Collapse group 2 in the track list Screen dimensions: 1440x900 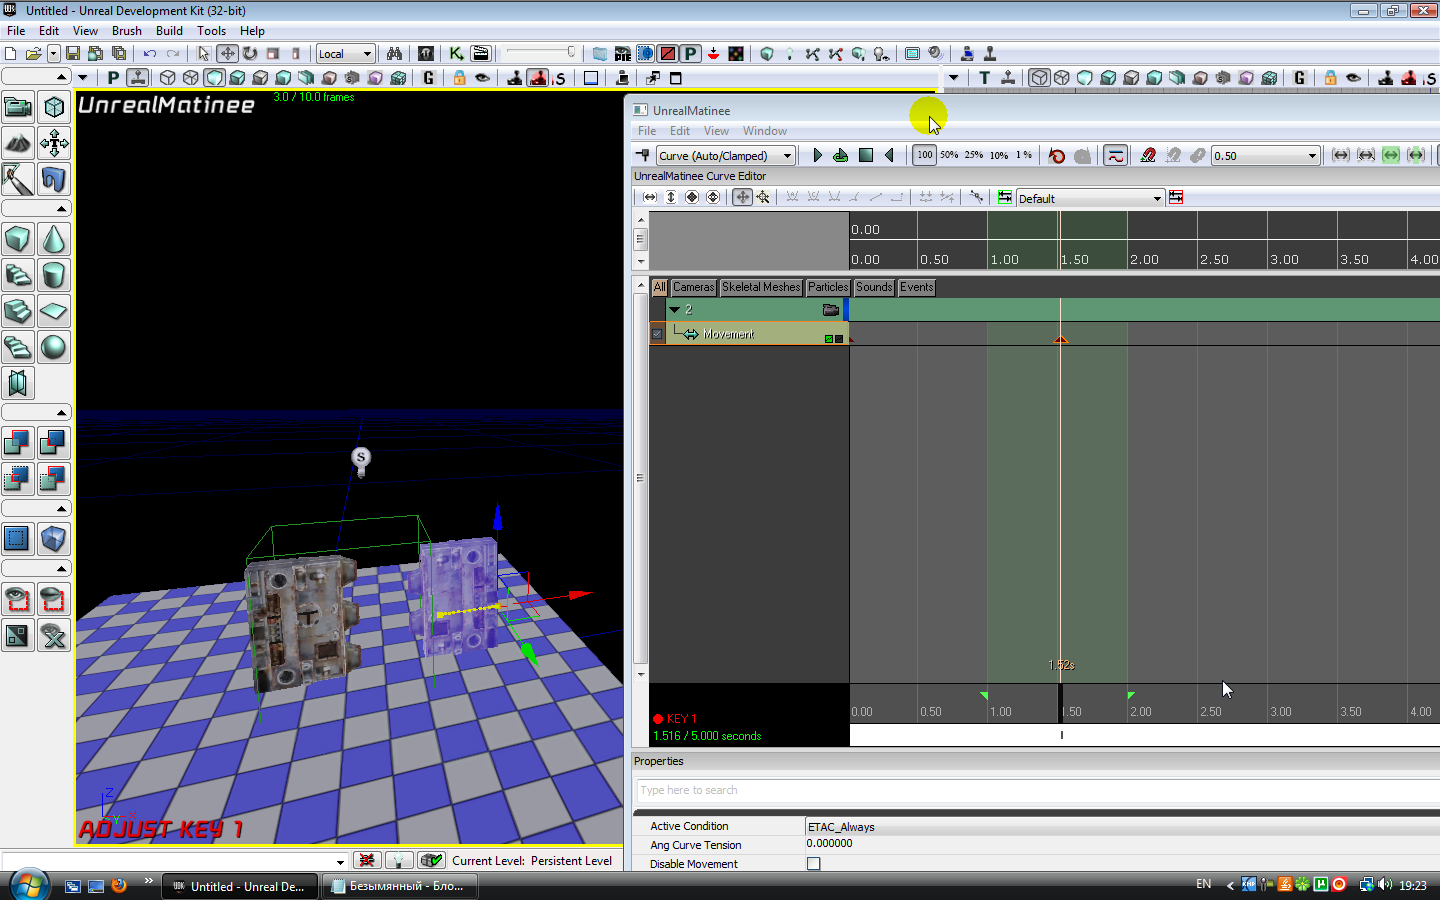click(675, 310)
